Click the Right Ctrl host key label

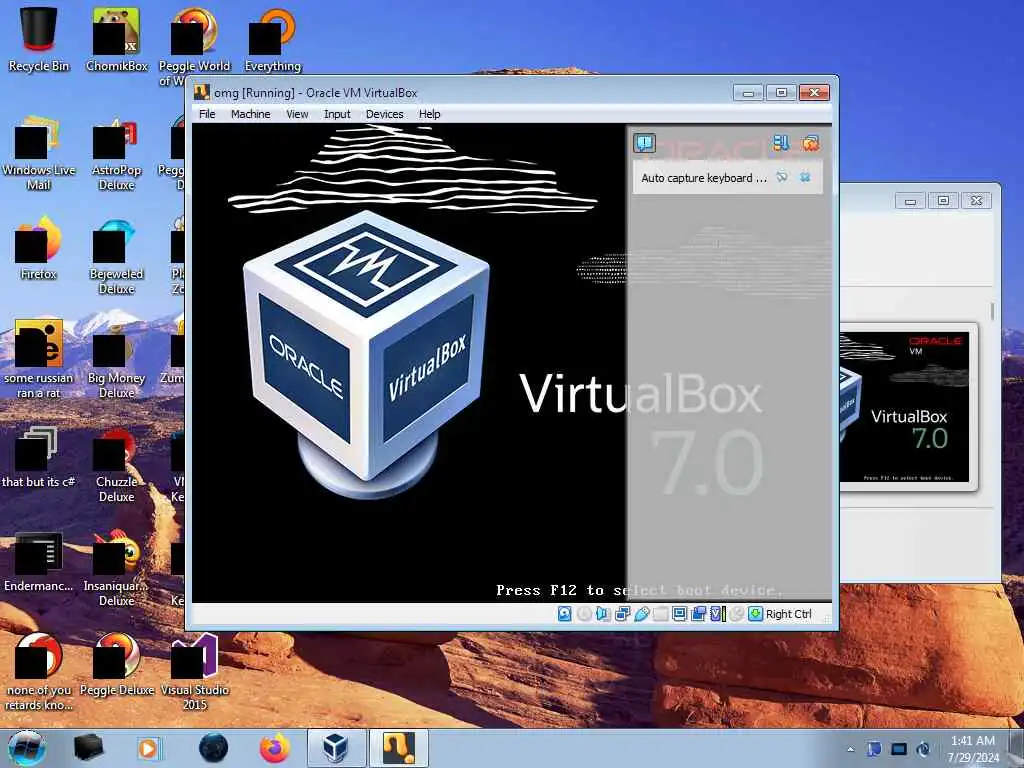click(788, 614)
